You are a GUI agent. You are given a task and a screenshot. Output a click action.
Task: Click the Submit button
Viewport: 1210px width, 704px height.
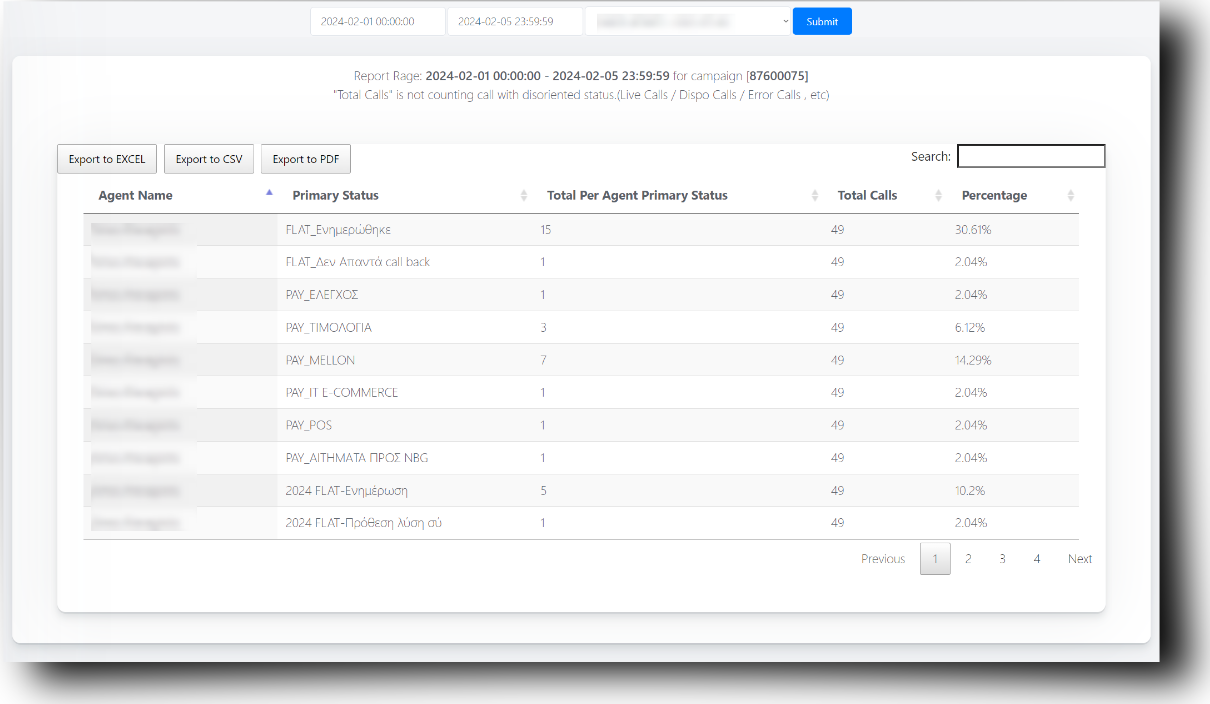[x=822, y=21]
